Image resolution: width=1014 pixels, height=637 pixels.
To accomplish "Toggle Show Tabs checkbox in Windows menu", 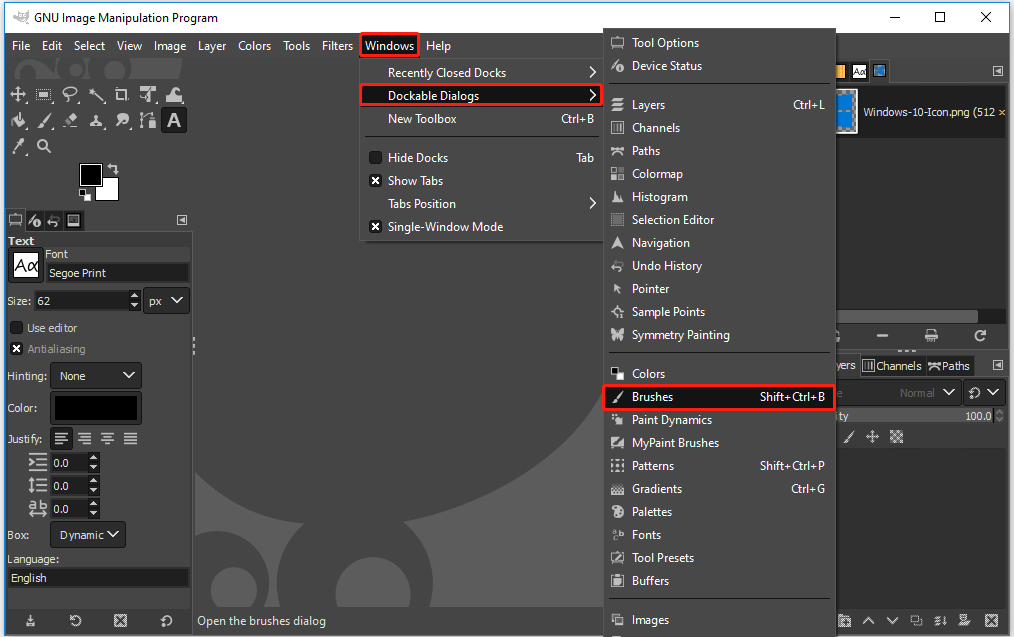I will 375,180.
